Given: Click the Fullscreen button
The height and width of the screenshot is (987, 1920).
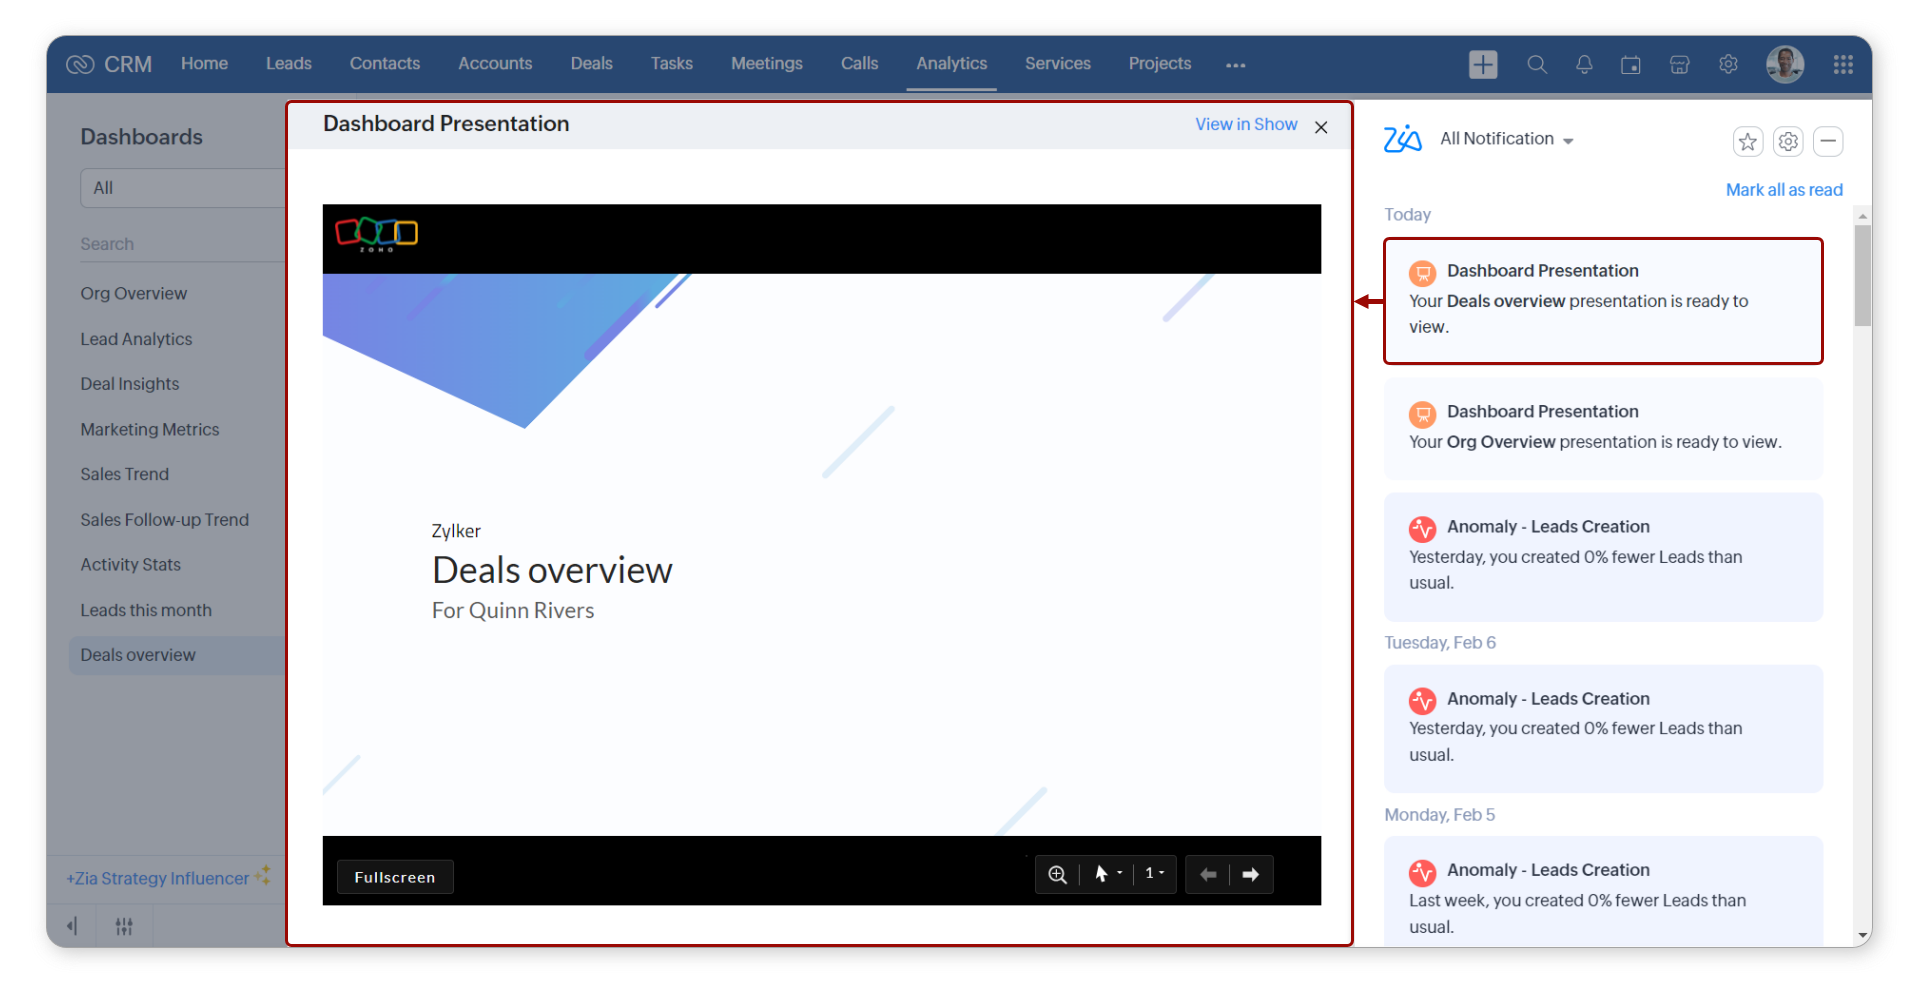Looking at the screenshot, I should (x=395, y=877).
